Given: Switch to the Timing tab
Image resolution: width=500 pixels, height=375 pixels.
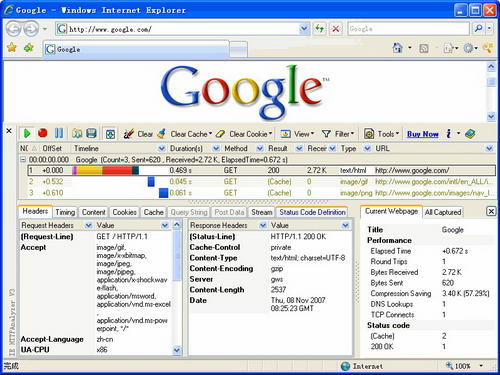Looking at the screenshot, I should (65, 212).
